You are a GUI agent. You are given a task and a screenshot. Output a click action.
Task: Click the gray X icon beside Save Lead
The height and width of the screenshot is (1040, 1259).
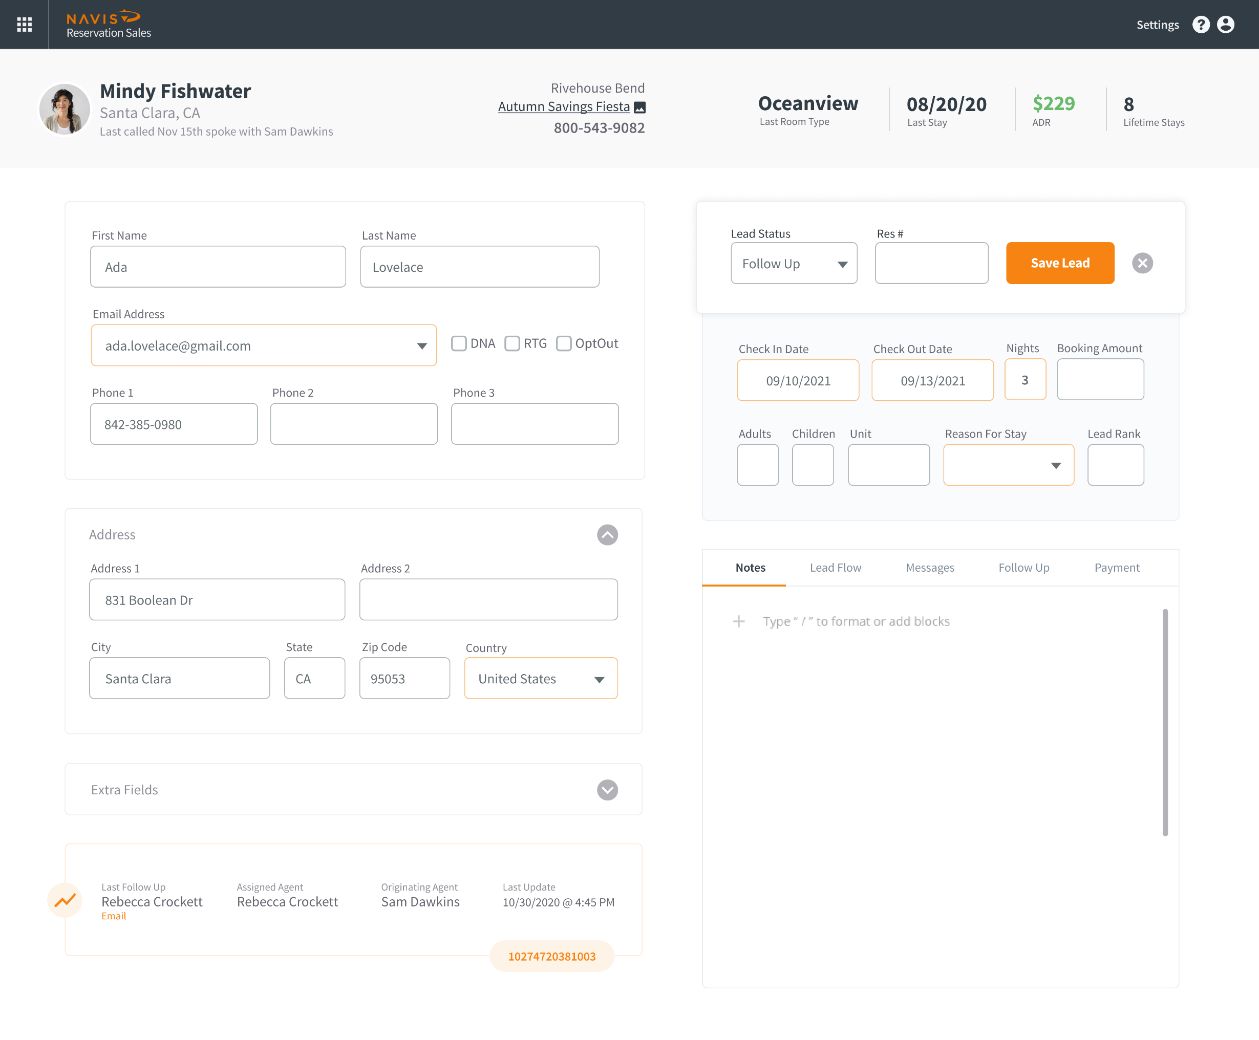pos(1142,263)
